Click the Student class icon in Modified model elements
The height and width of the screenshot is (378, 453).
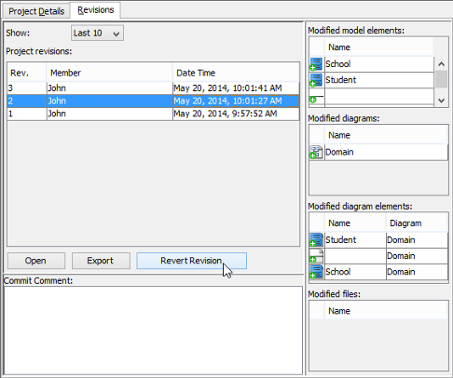coord(316,80)
